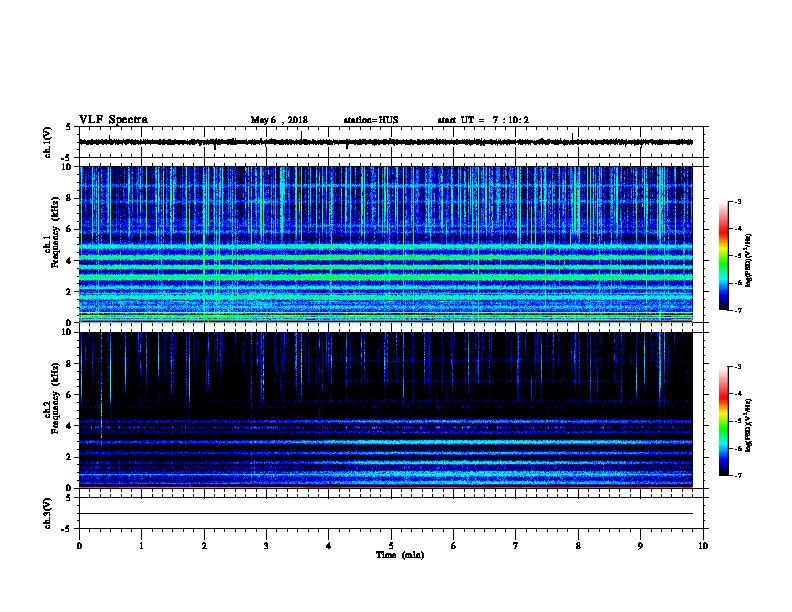The height and width of the screenshot is (612, 792).
Task: Click the time axis tick label "10"
Action: pyautogui.click(x=703, y=545)
